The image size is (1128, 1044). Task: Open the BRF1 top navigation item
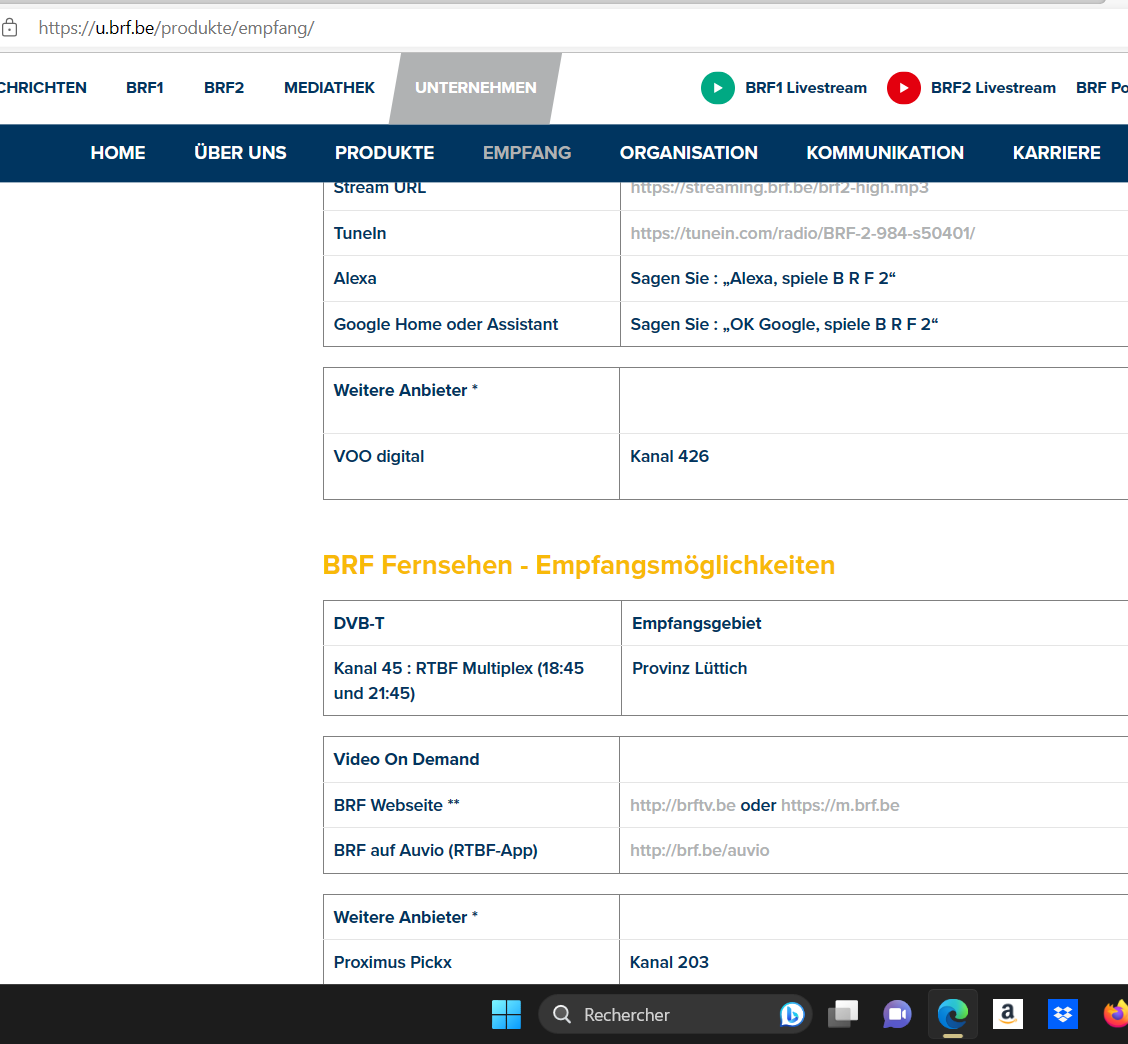(x=145, y=88)
